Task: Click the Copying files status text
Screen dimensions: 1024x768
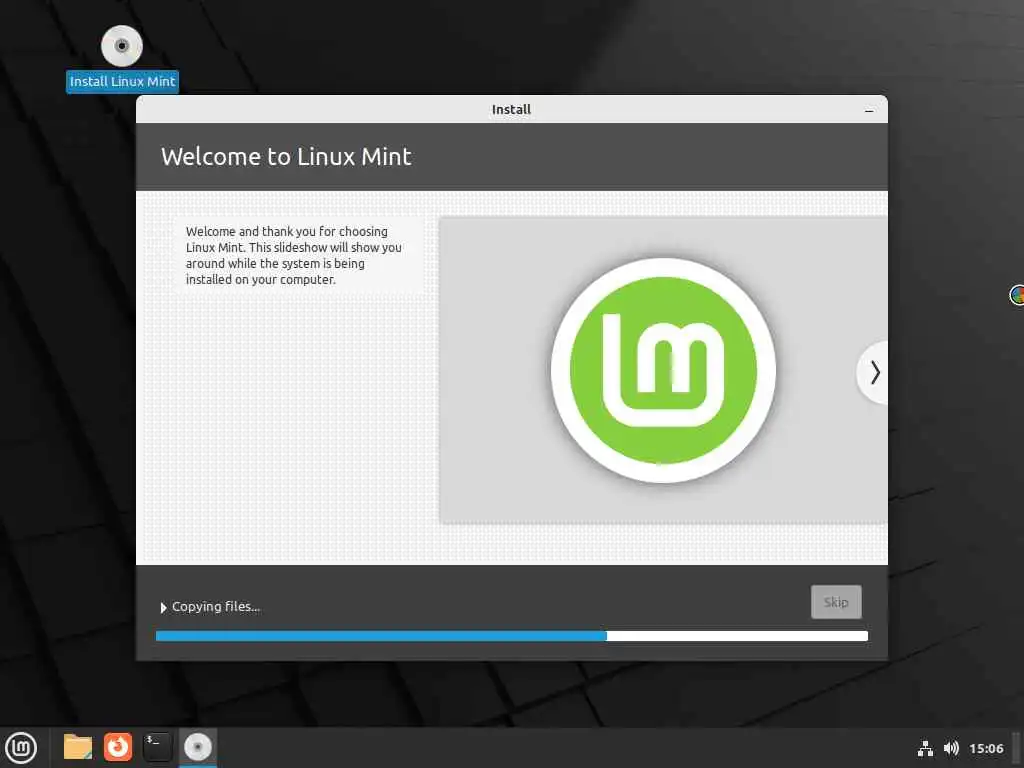Action: click(x=216, y=607)
